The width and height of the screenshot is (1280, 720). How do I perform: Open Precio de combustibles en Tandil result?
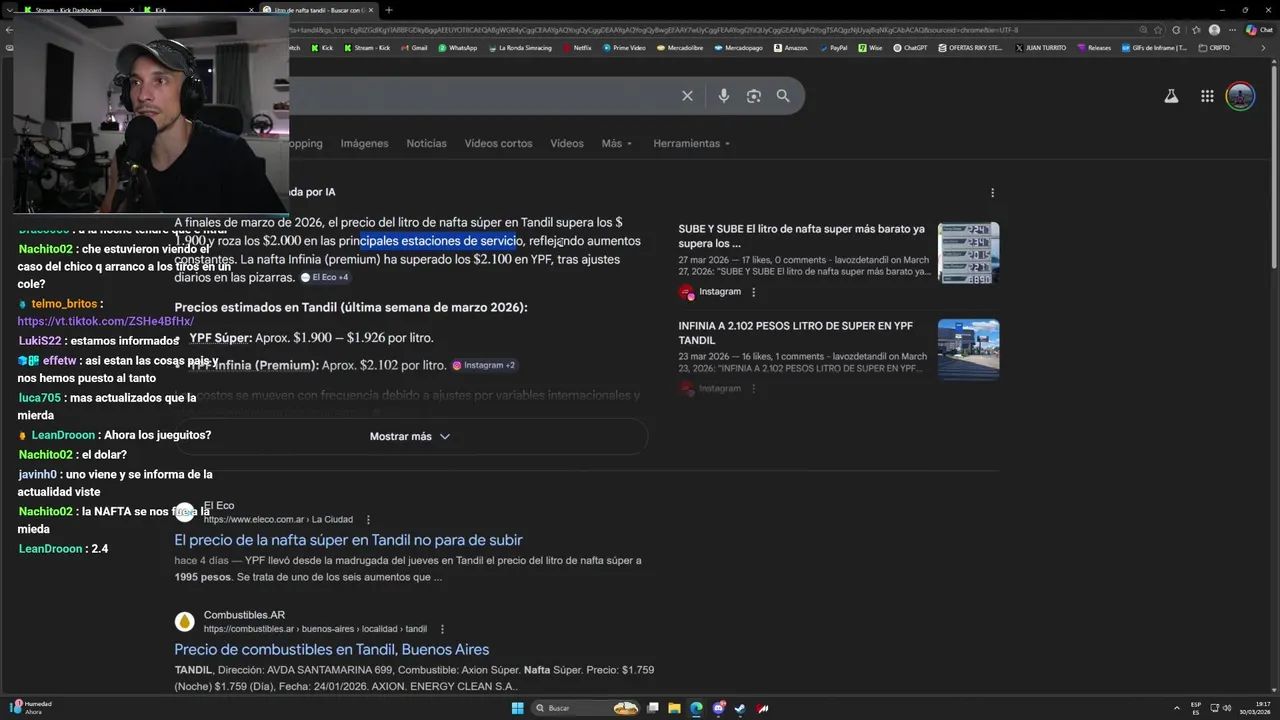(332, 650)
